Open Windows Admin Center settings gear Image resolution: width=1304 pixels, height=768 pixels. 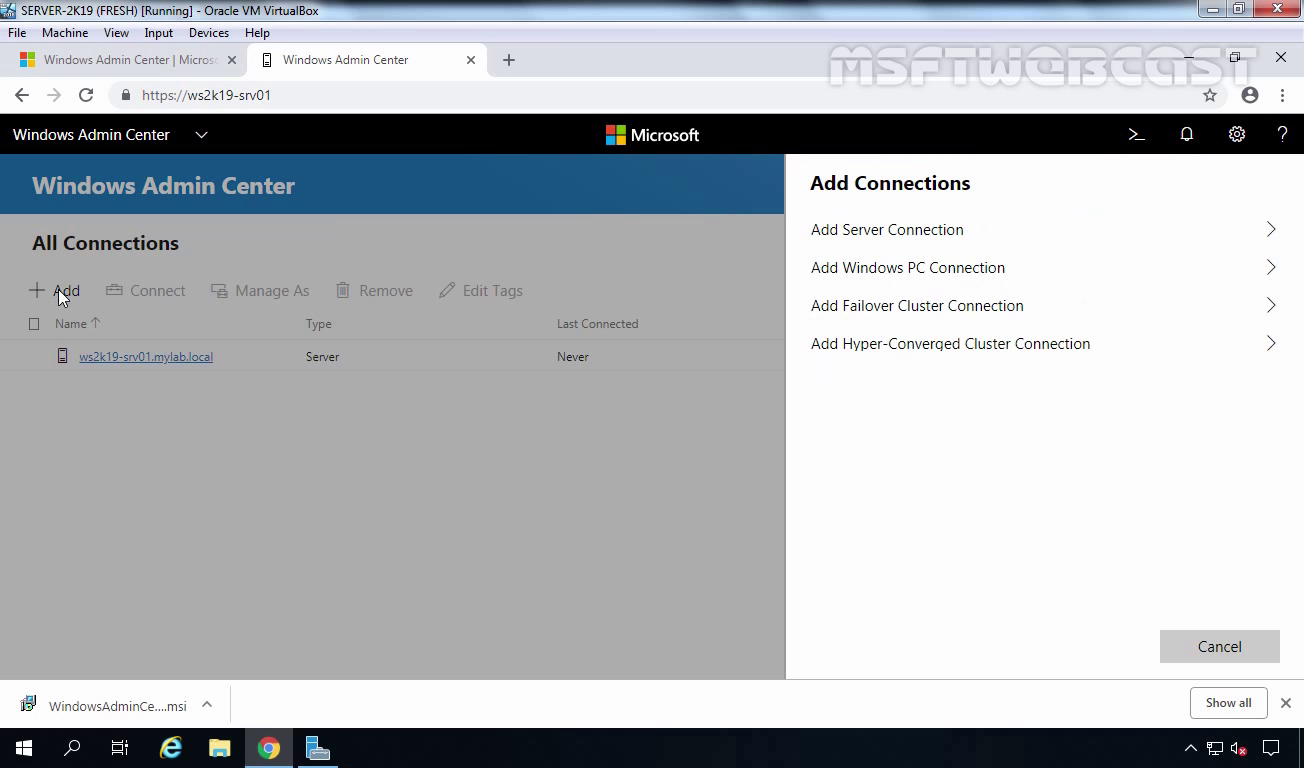(1237, 134)
